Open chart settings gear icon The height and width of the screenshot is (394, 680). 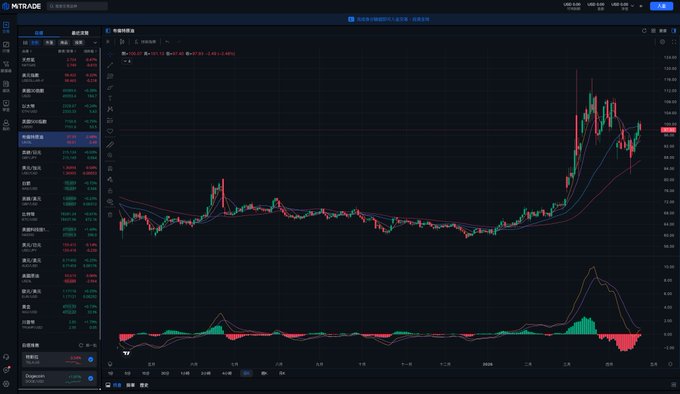pyautogui.click(x=662, y=42)
